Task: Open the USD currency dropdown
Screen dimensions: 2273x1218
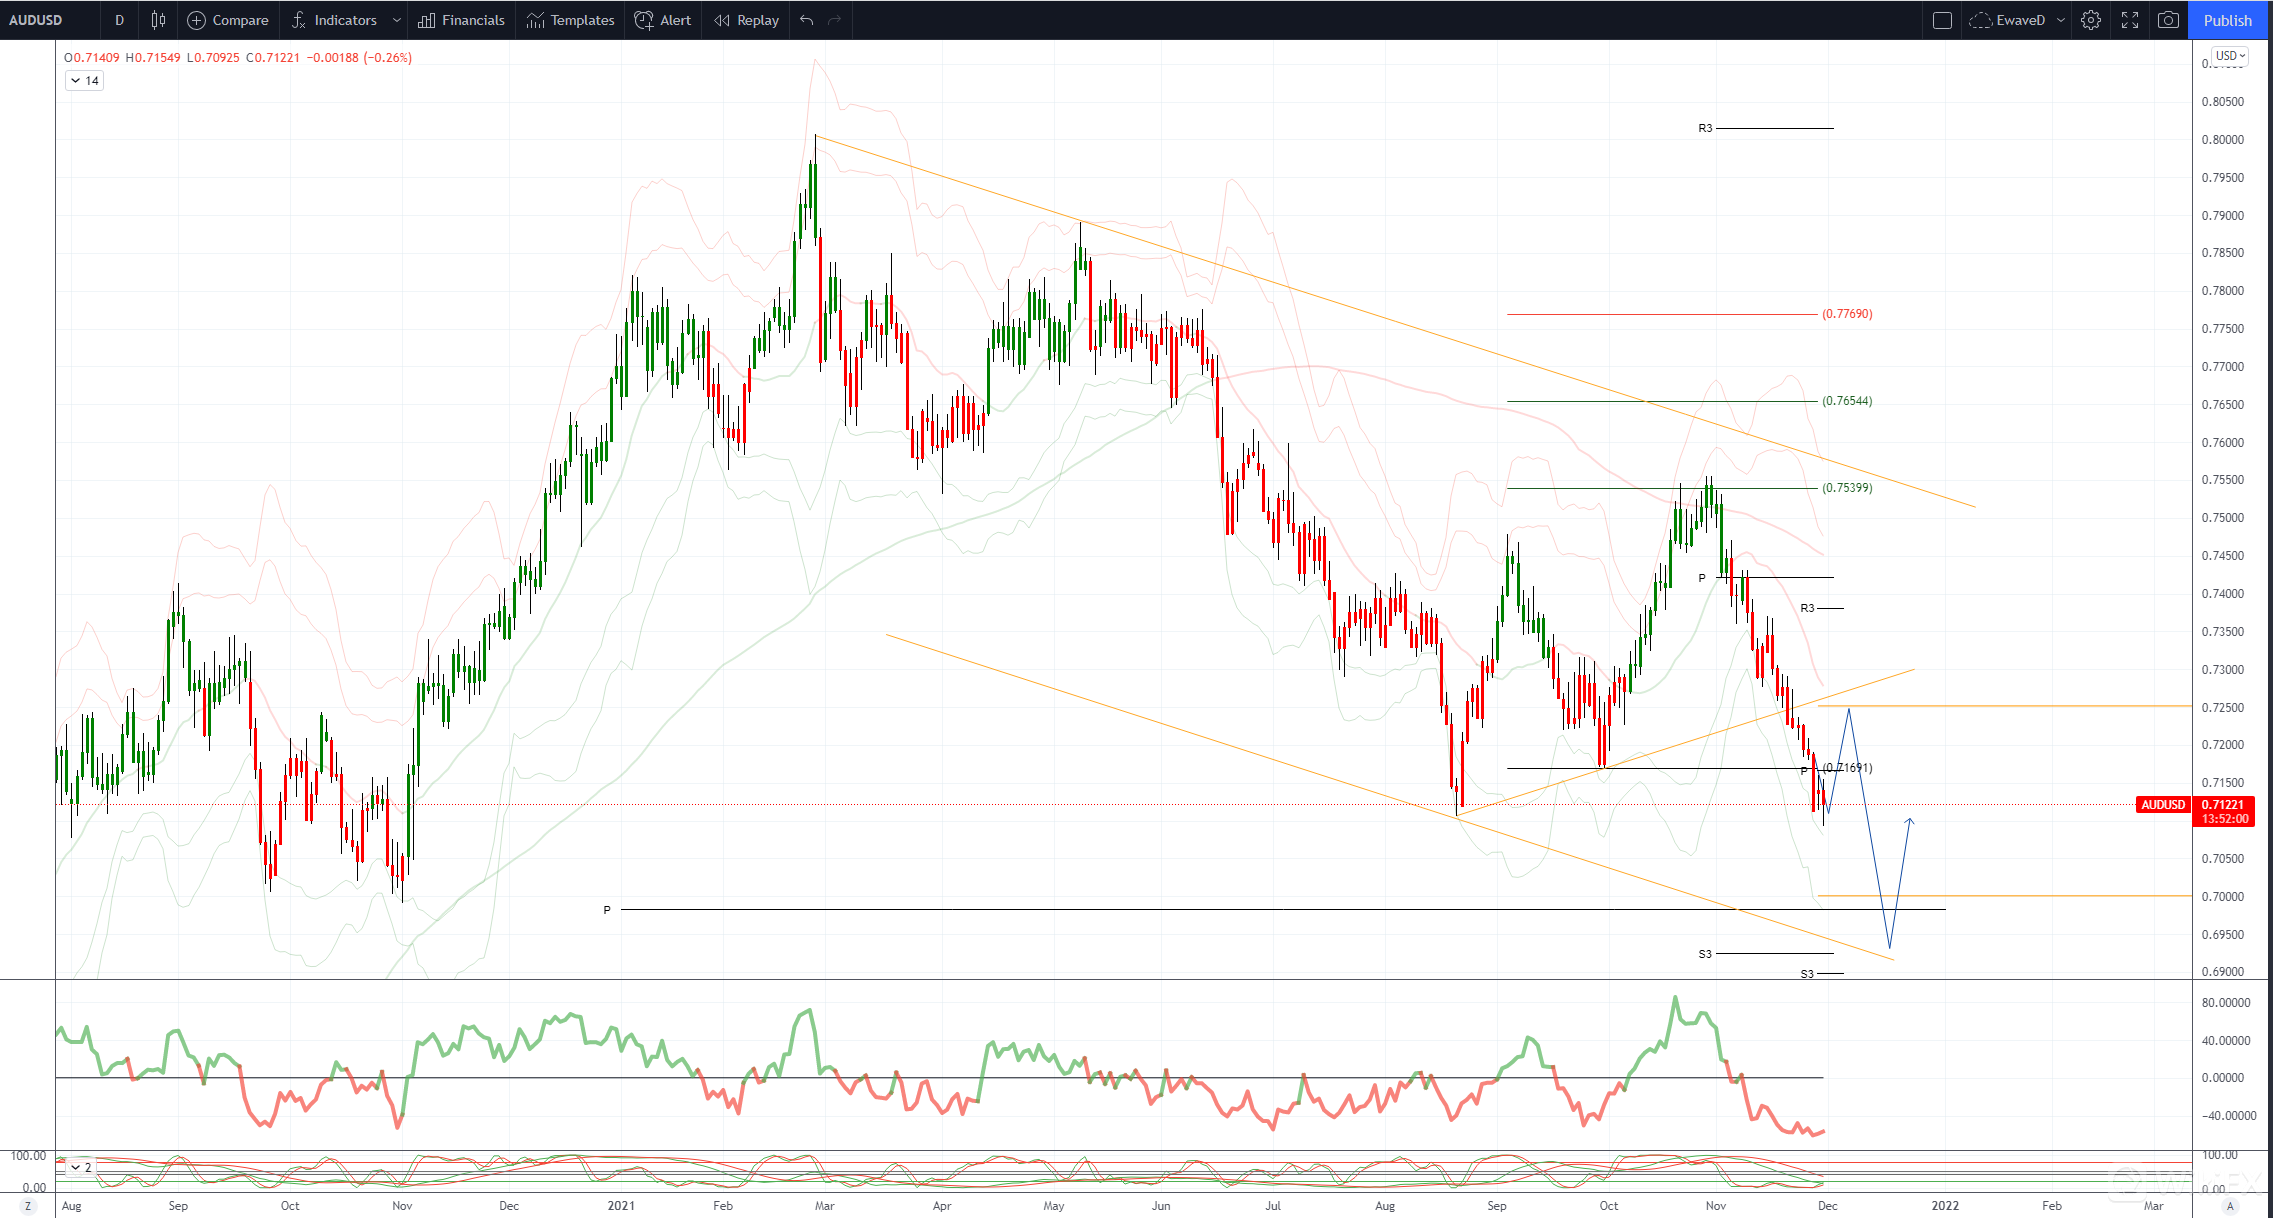Action: pos(2230,56)
